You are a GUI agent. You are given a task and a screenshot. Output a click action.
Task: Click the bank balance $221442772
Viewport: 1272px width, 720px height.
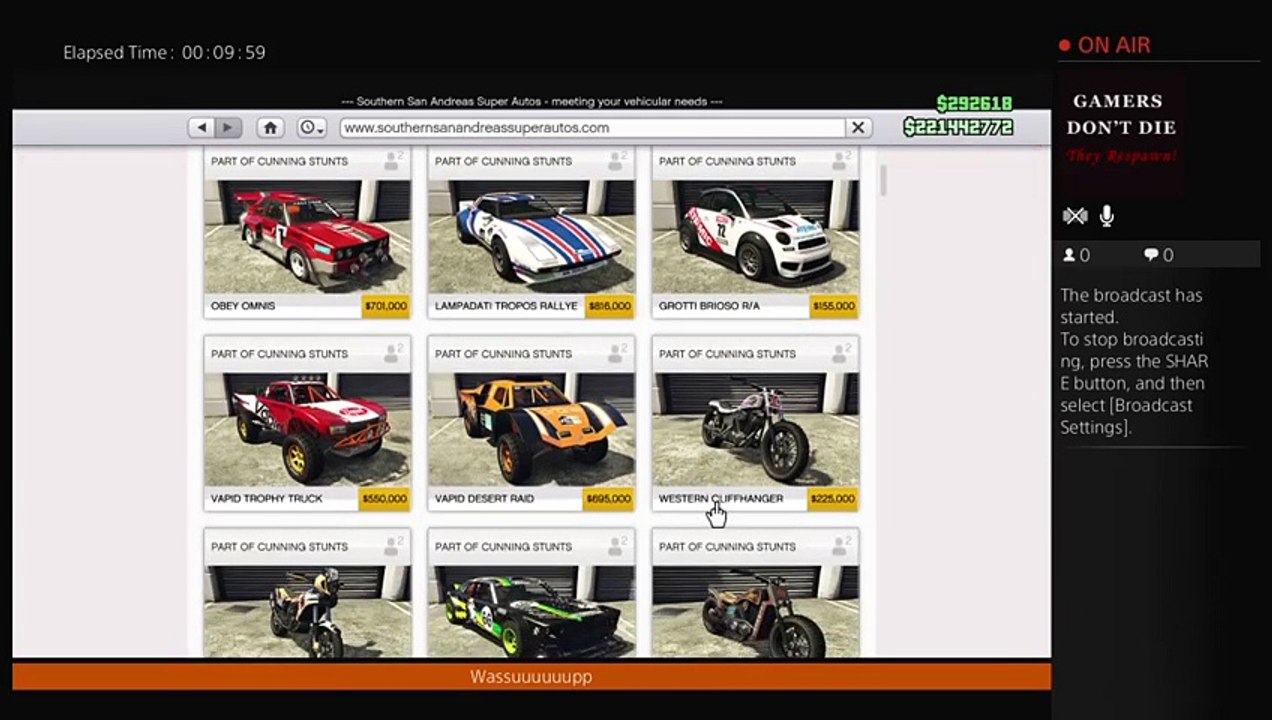pyautogui.click(x=958, y=127)
